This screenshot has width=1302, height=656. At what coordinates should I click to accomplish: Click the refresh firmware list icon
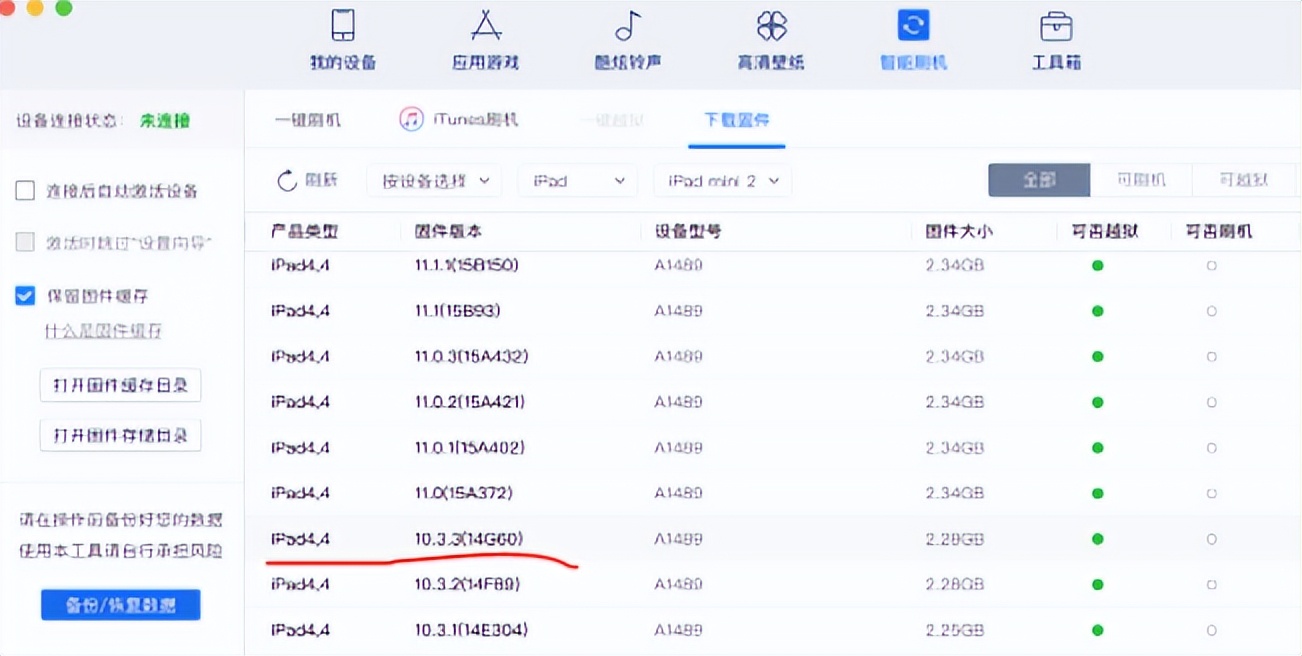(x=290, y=180)
